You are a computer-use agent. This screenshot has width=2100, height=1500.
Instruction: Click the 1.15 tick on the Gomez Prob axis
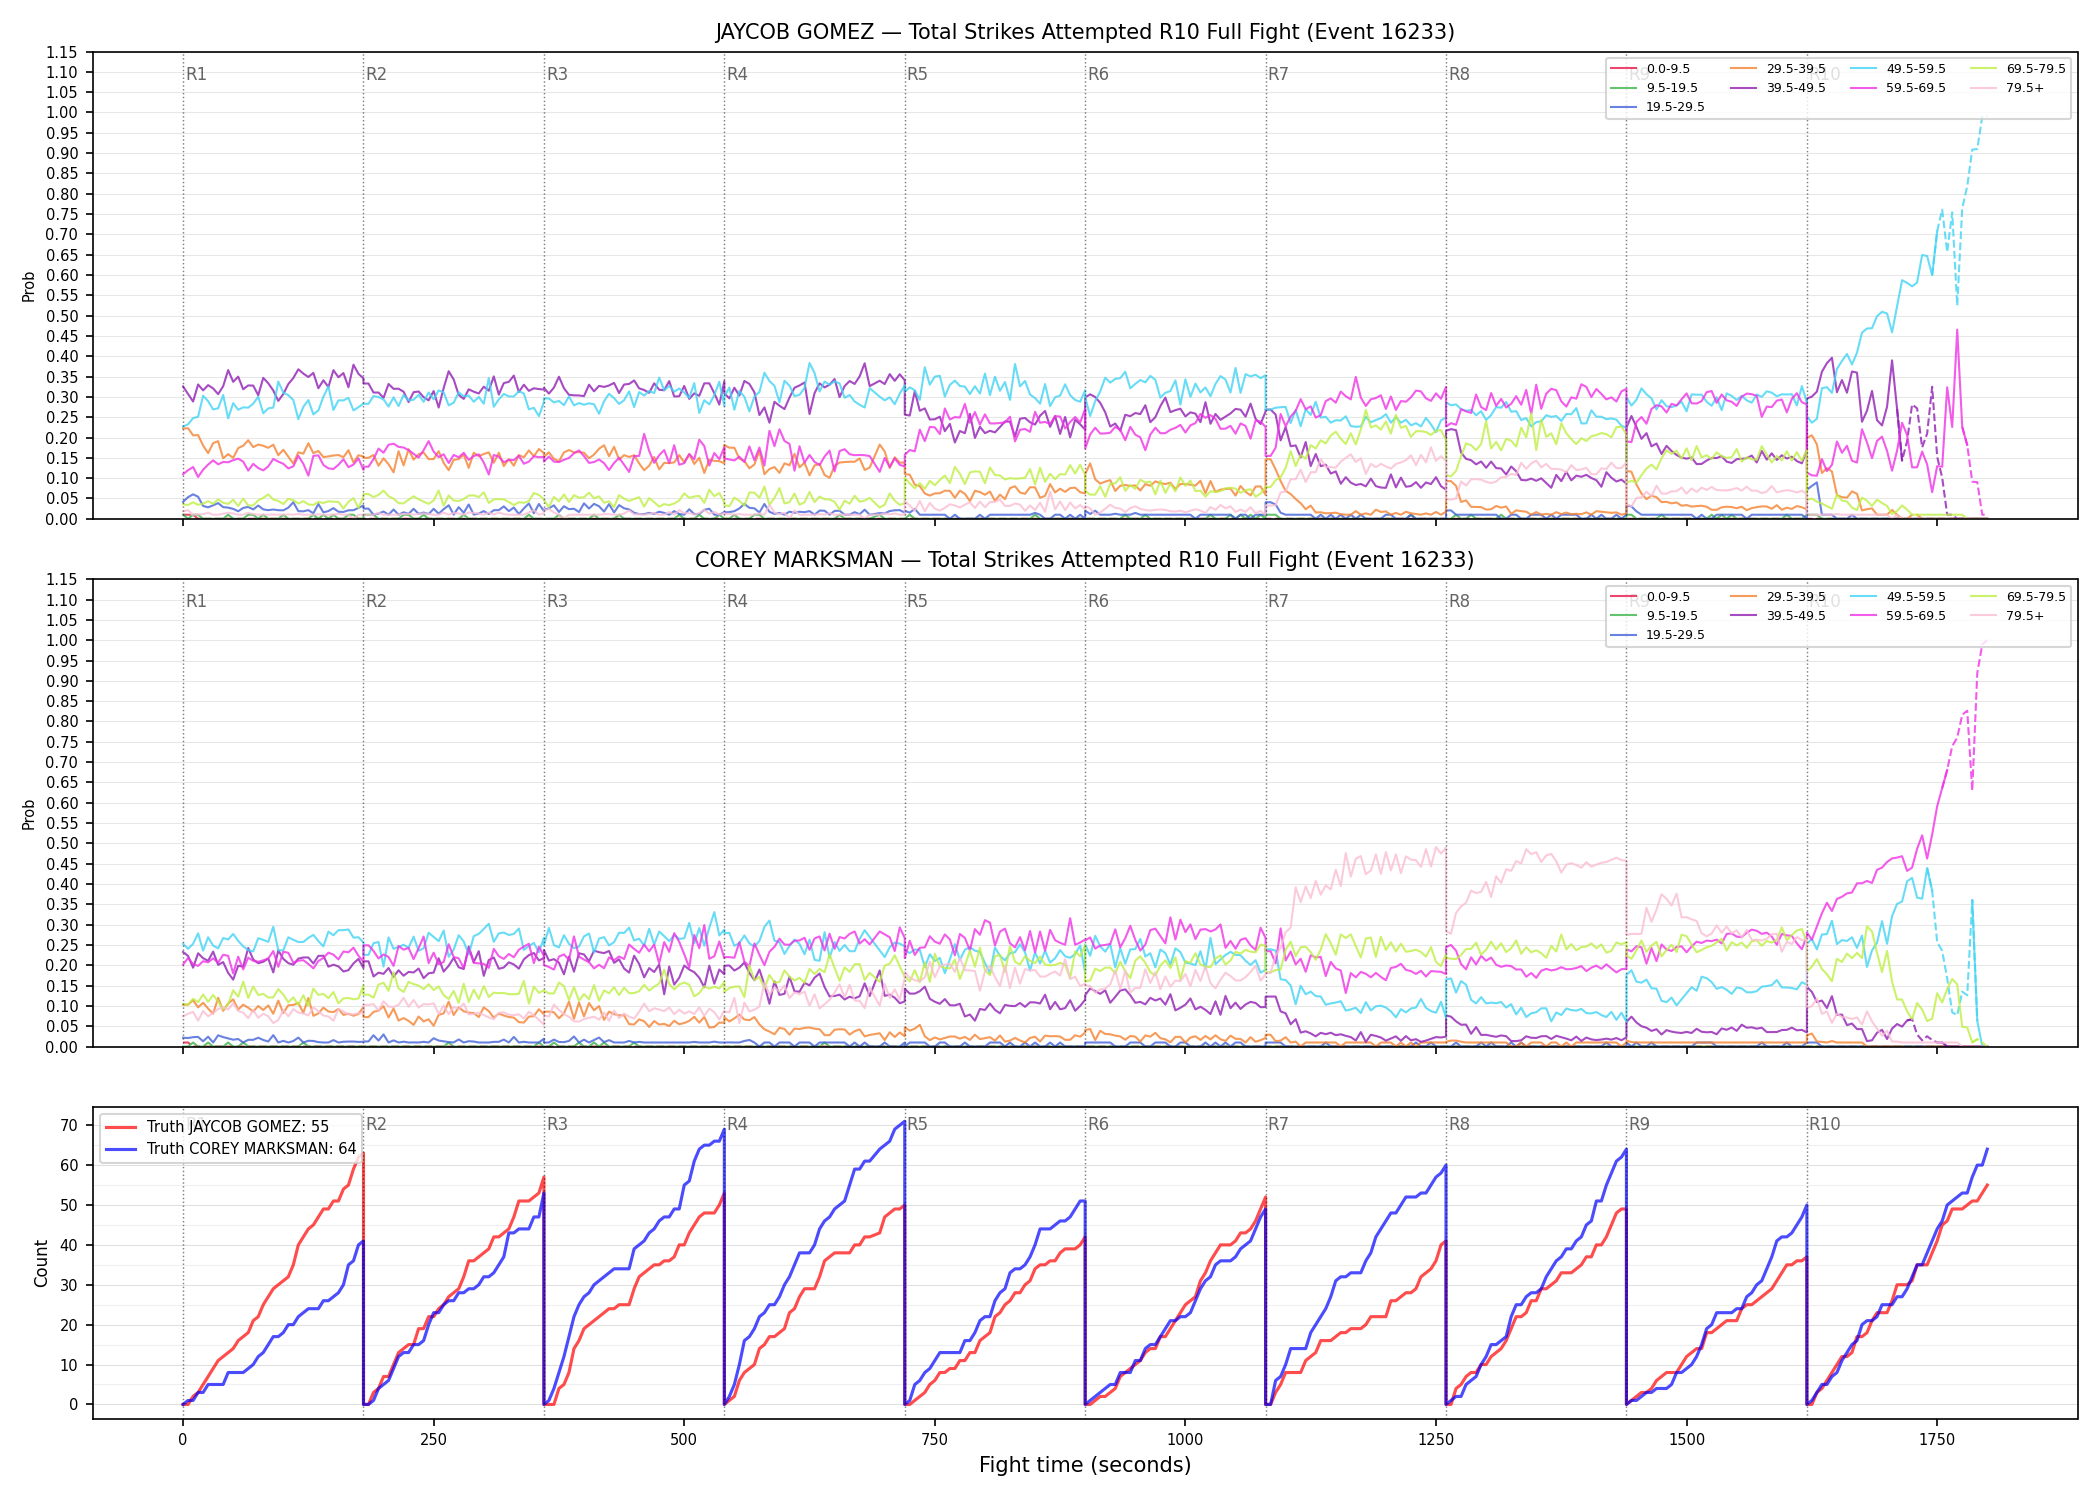(62, 52)
